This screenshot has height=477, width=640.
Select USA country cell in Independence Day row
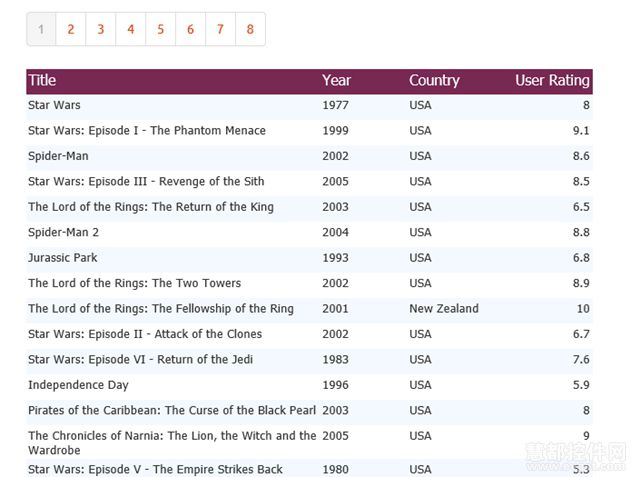420,385
